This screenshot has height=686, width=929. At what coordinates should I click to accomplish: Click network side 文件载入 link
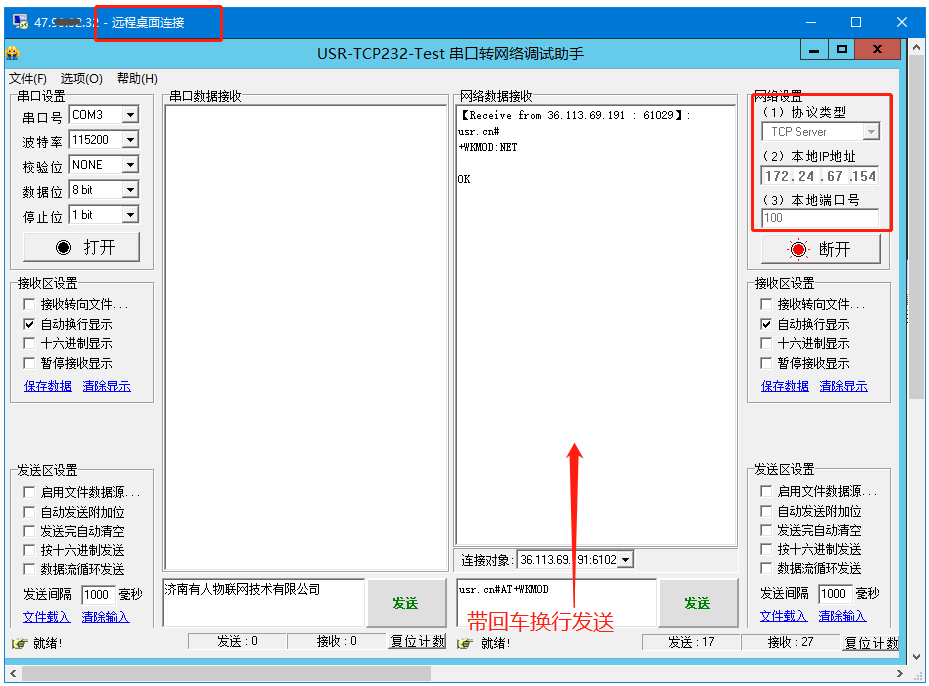pyautogui.click(x=783, y=616)
